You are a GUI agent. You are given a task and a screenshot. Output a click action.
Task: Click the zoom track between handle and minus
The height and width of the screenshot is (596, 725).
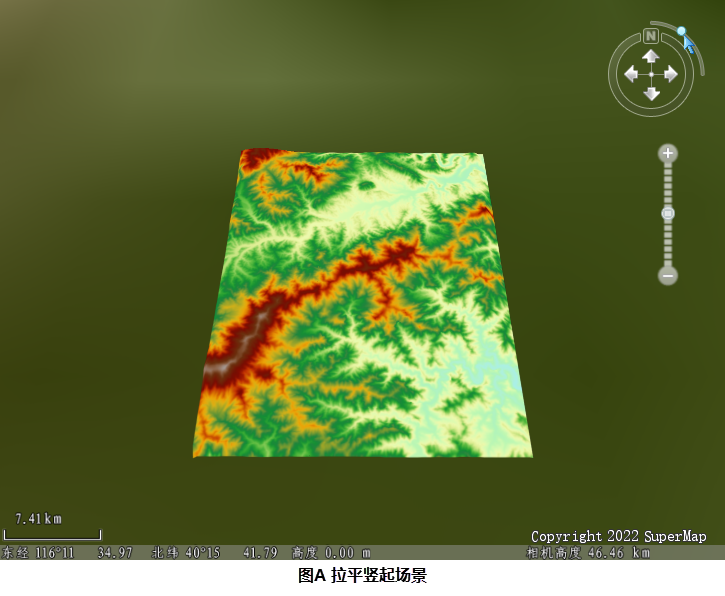point(668,244)
